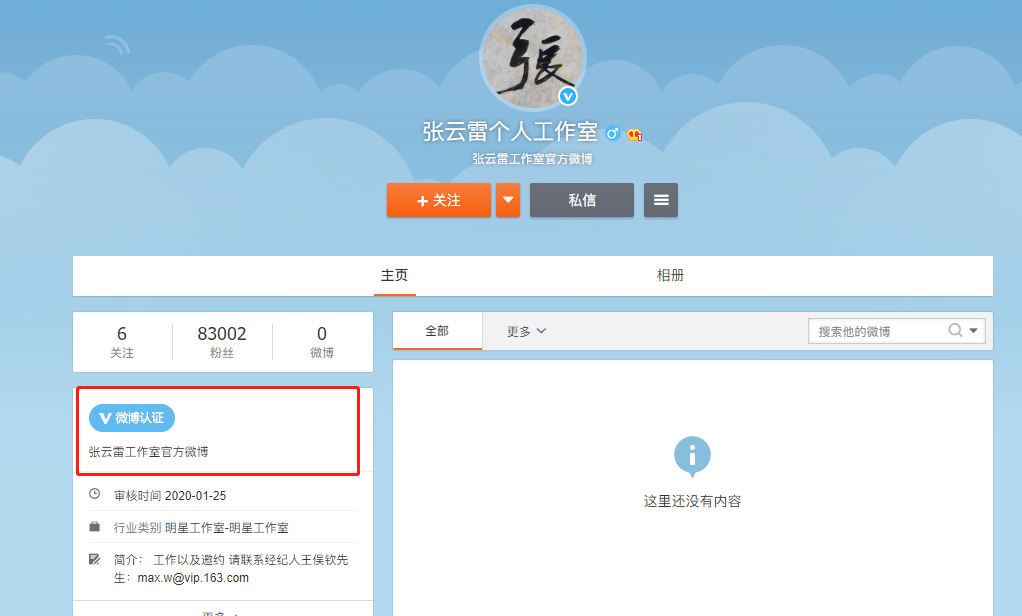This screenshot has width=1022, height=616.
Task: Click subtitle 张云雷工作室官方微博 under the name
Action: pos(533,159)
